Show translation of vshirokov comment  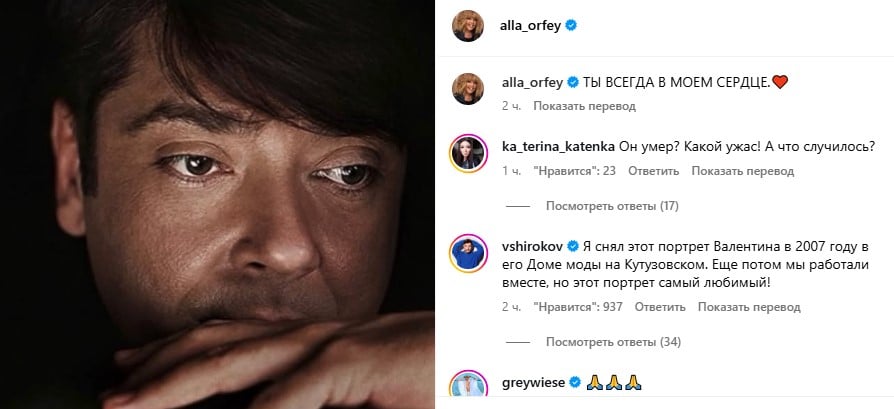click(x=749, y=307)
